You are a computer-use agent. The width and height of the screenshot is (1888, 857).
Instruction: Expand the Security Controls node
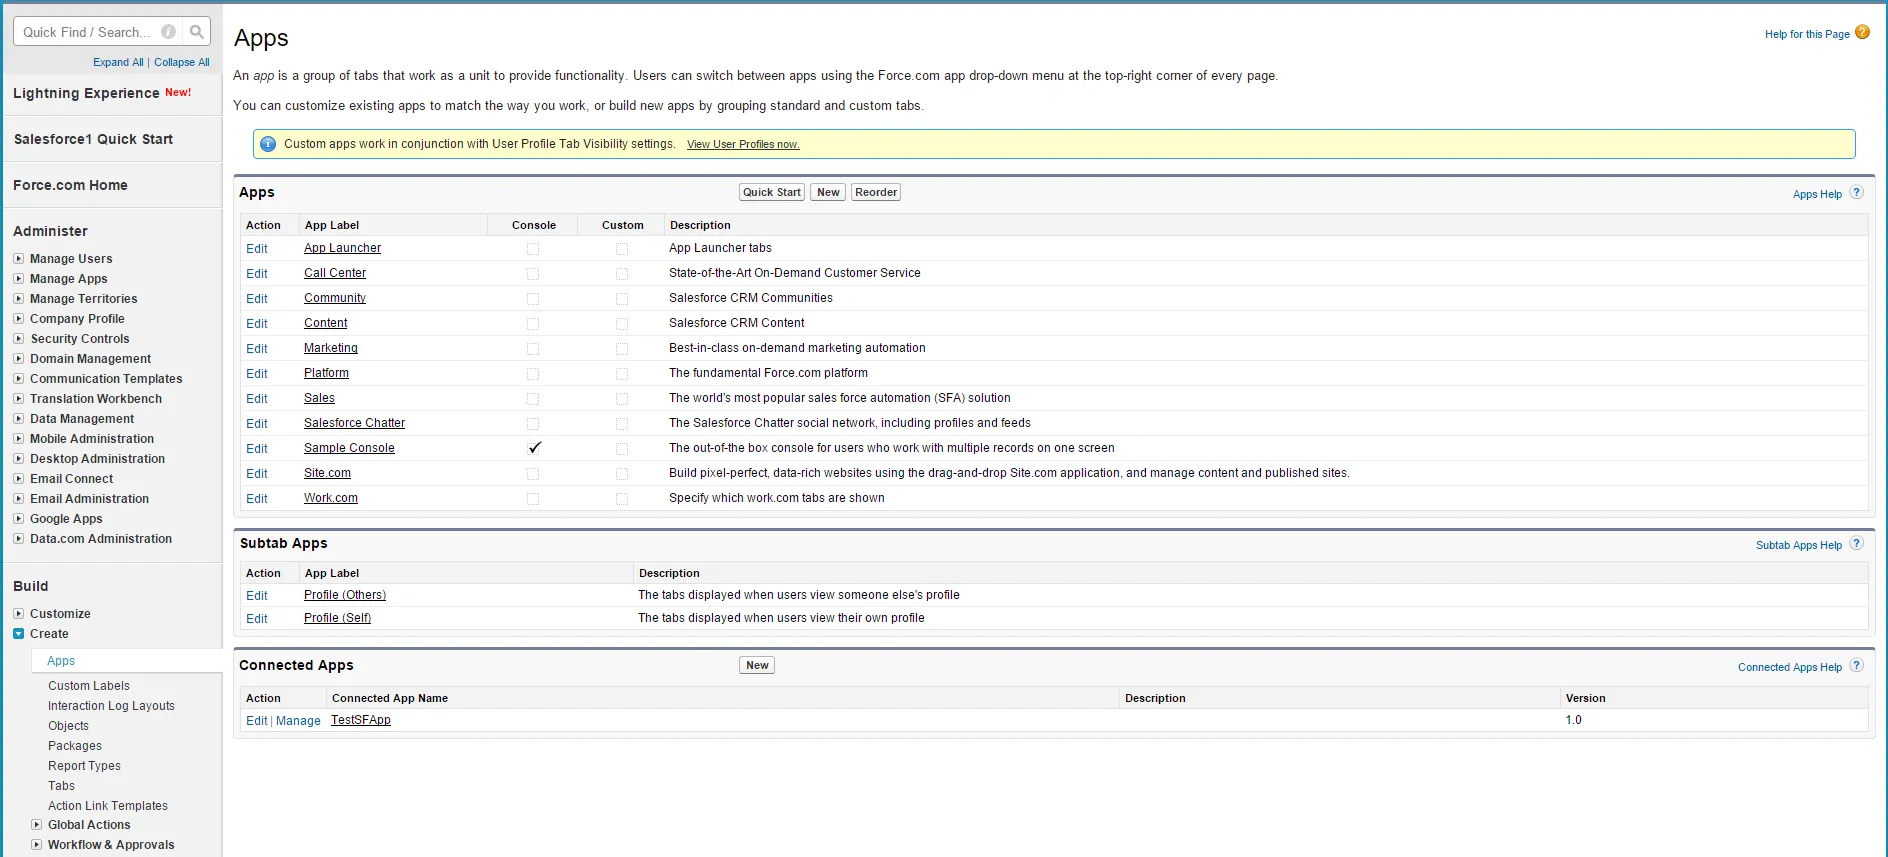(18, 339)
